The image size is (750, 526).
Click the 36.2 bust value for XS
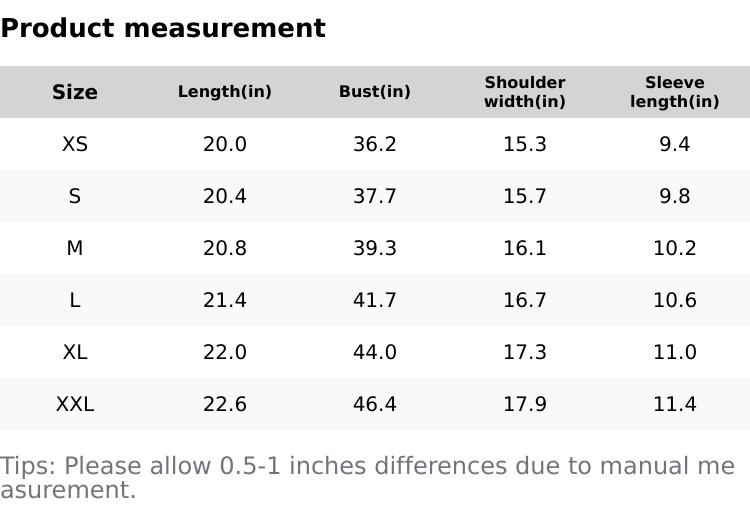(375, 144)
